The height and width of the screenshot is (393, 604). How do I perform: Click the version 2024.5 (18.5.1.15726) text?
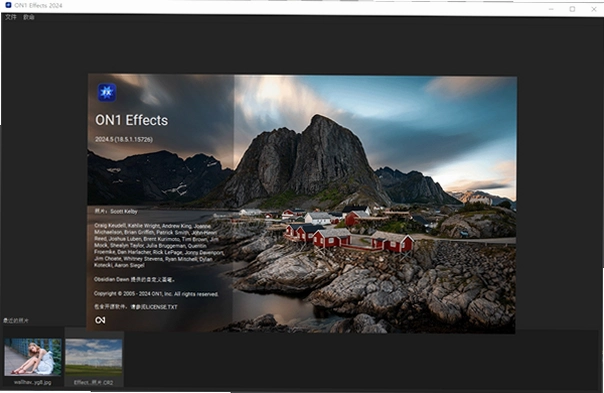124,139
